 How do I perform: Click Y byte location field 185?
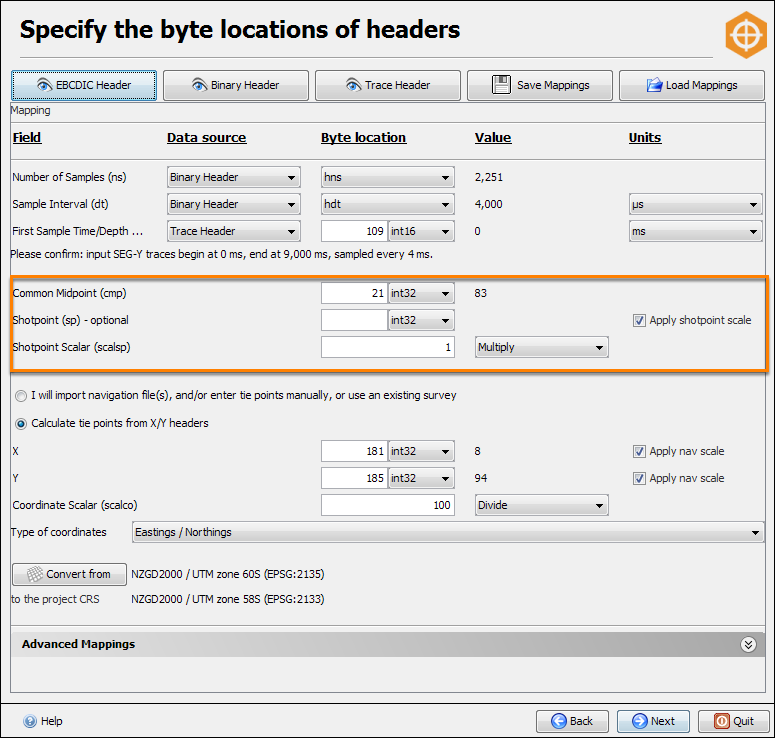(x=354, y=478)
